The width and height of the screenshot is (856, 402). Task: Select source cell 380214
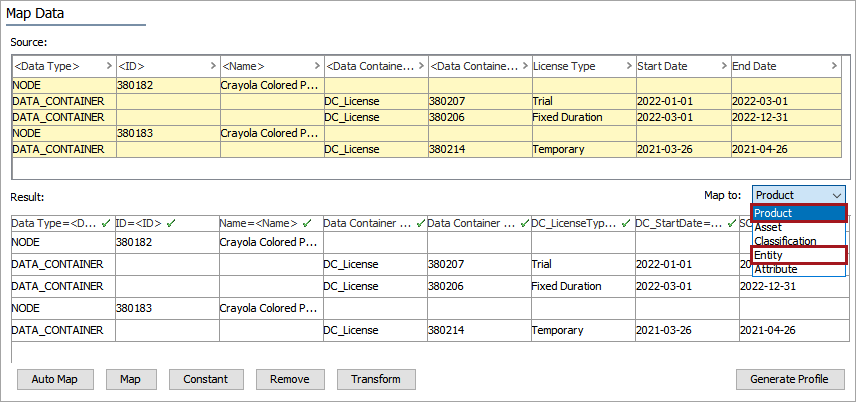coord(480,149)
